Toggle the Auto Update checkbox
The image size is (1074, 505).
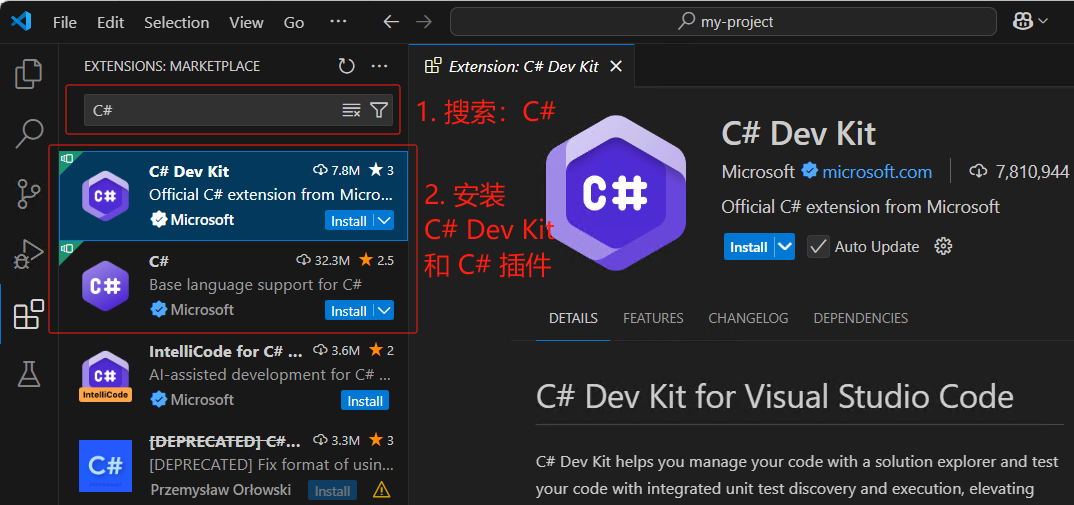(x=818, y=247)
